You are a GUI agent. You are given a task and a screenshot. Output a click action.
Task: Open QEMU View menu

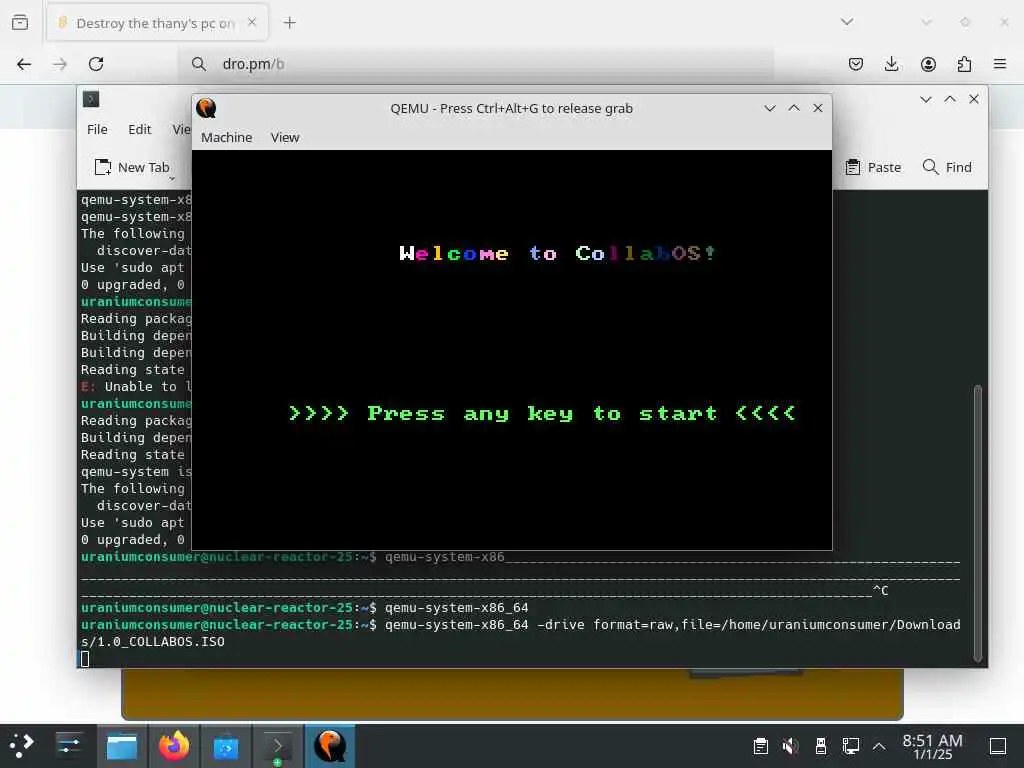(x=285, y=137)
